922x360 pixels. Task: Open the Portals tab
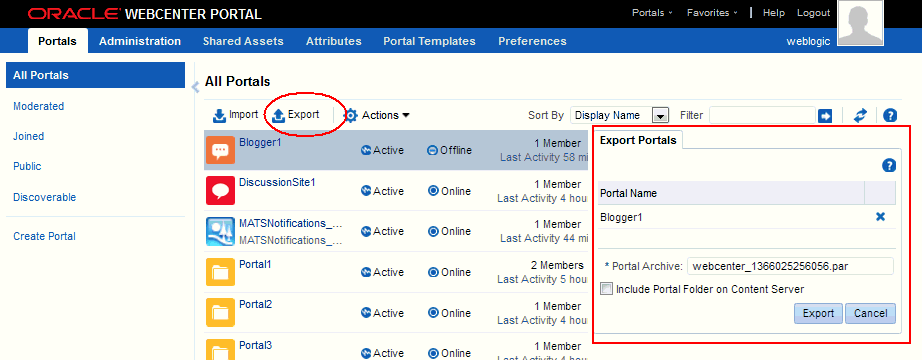tap(58, 41)
